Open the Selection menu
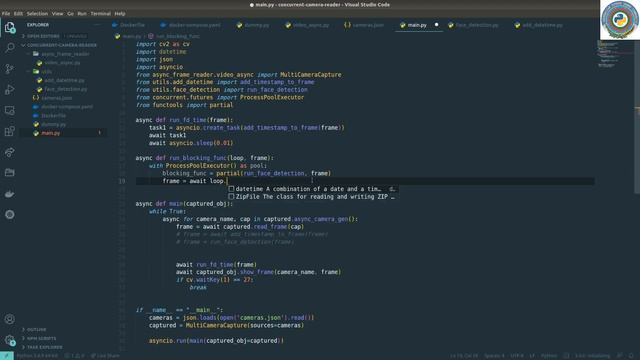 coord(37,13)
